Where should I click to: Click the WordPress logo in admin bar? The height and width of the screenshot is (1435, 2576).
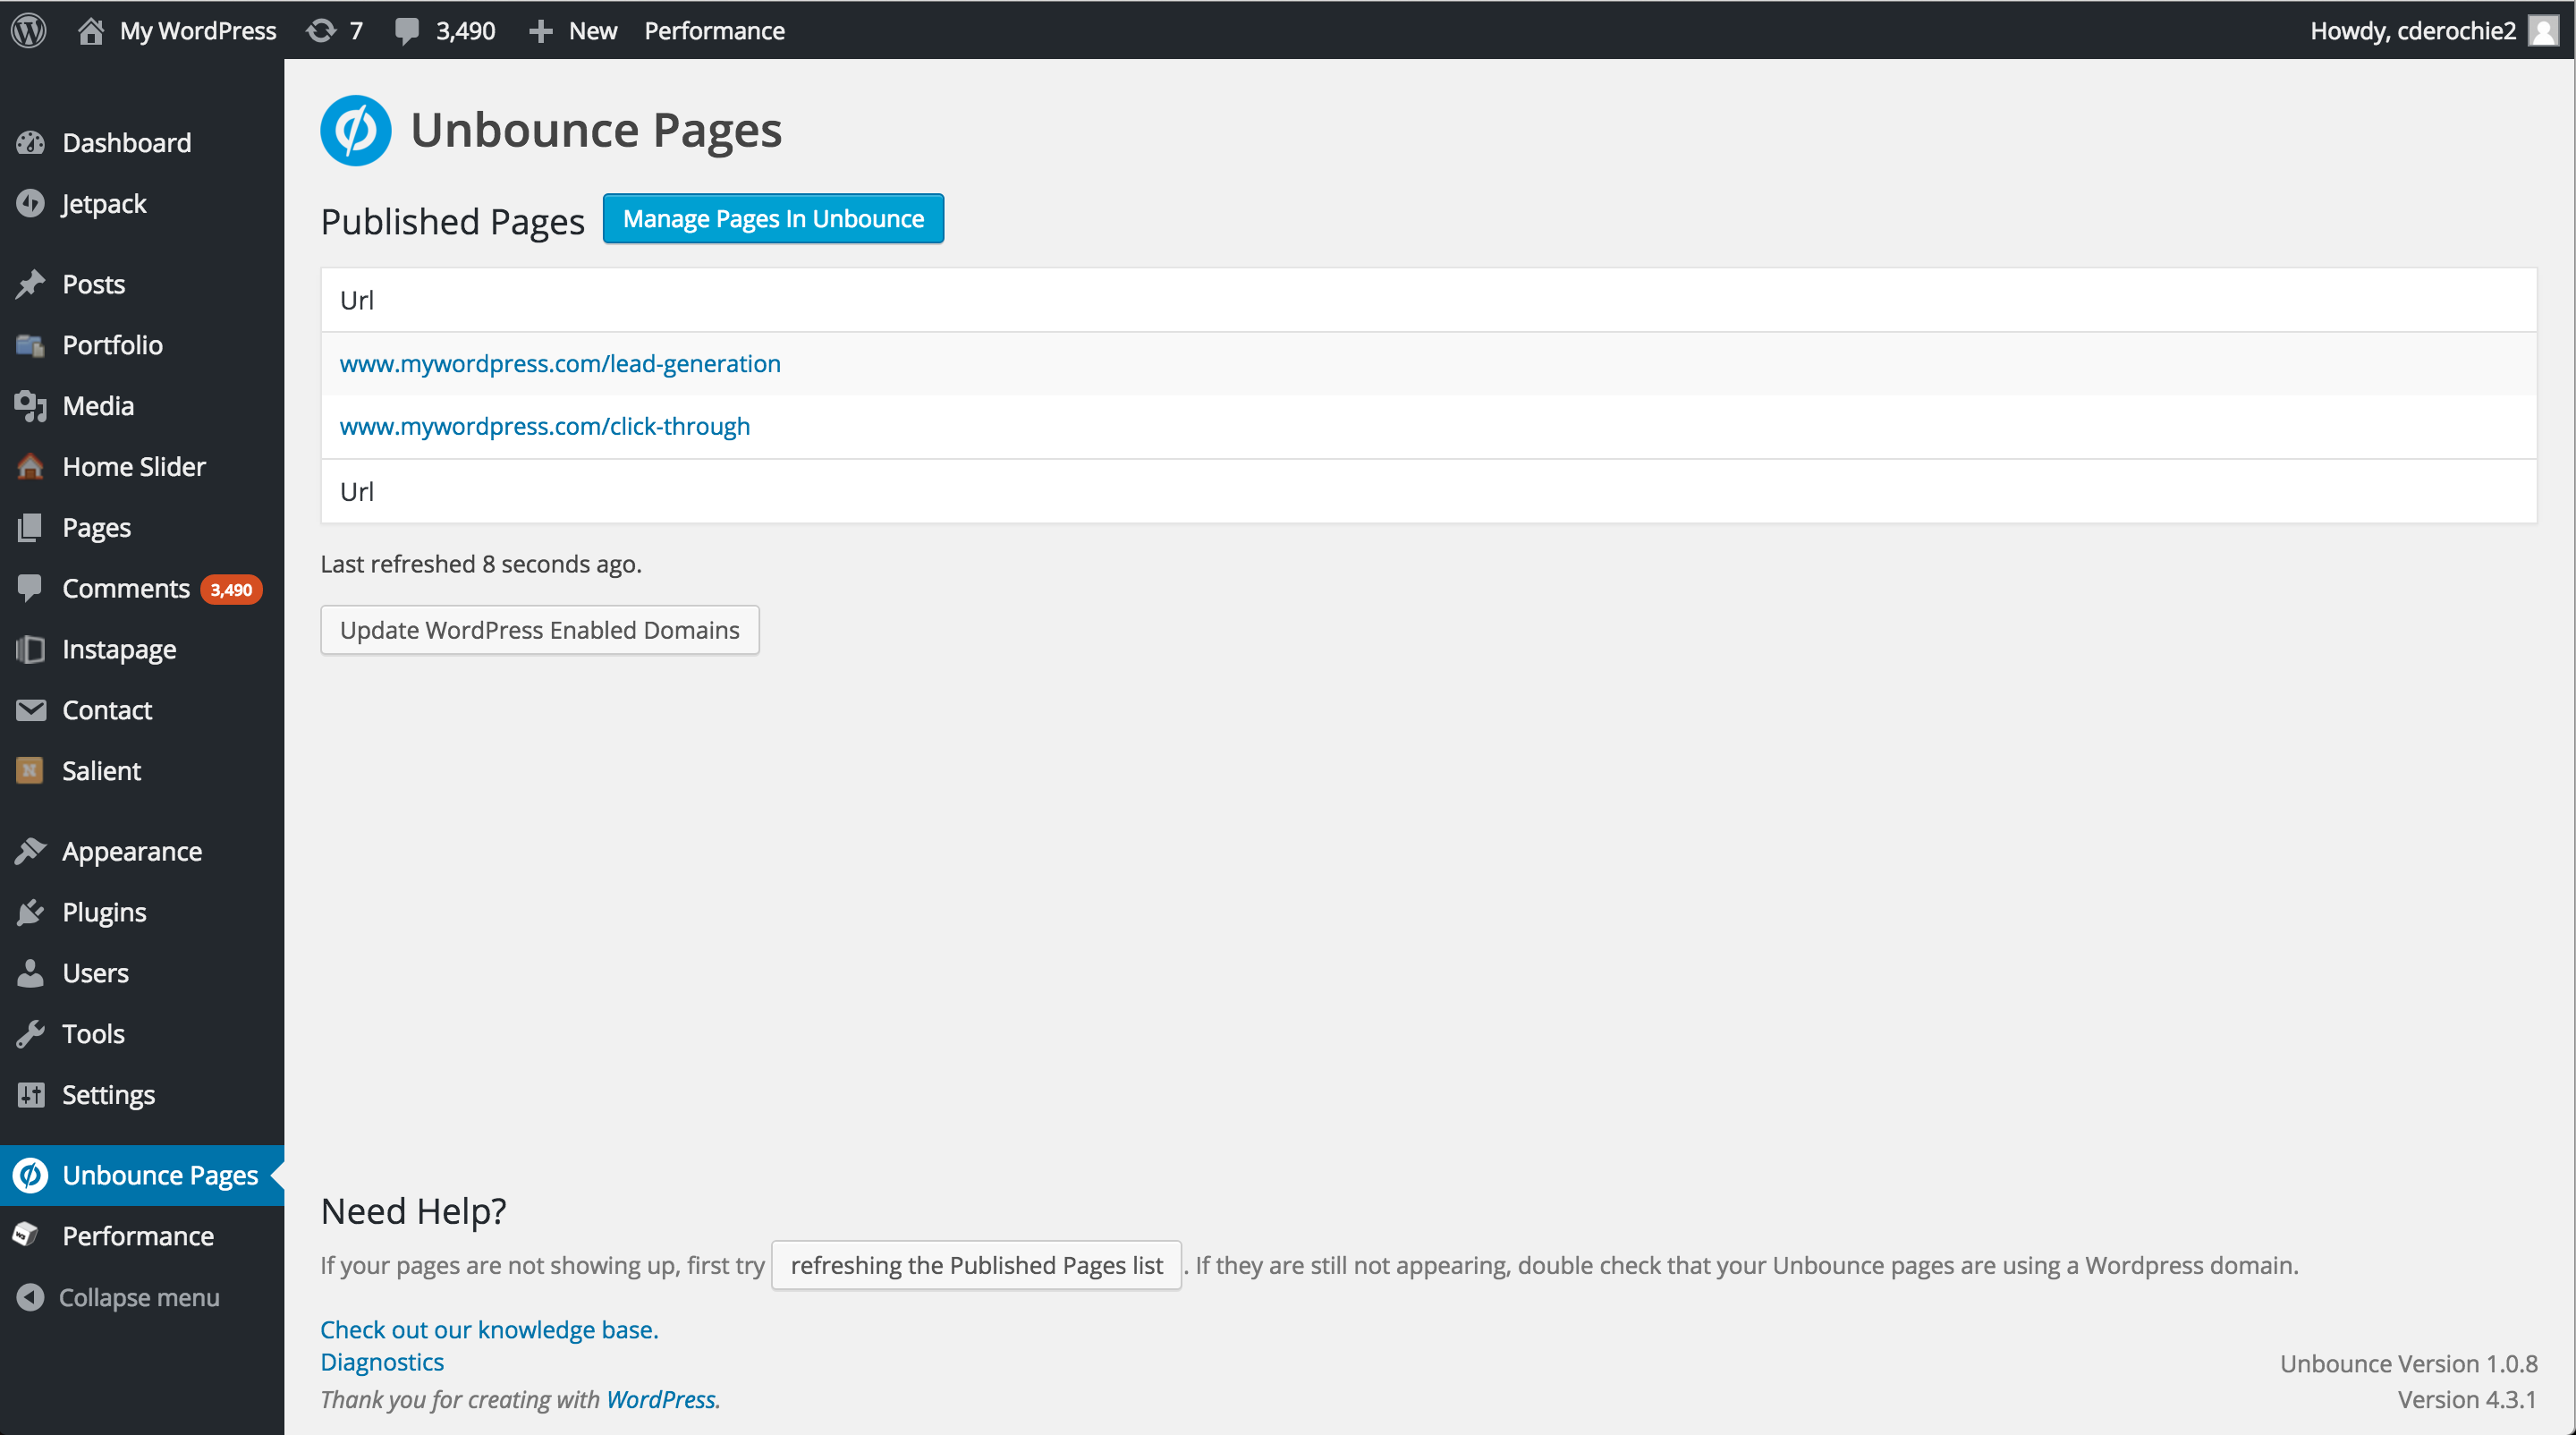29,30
